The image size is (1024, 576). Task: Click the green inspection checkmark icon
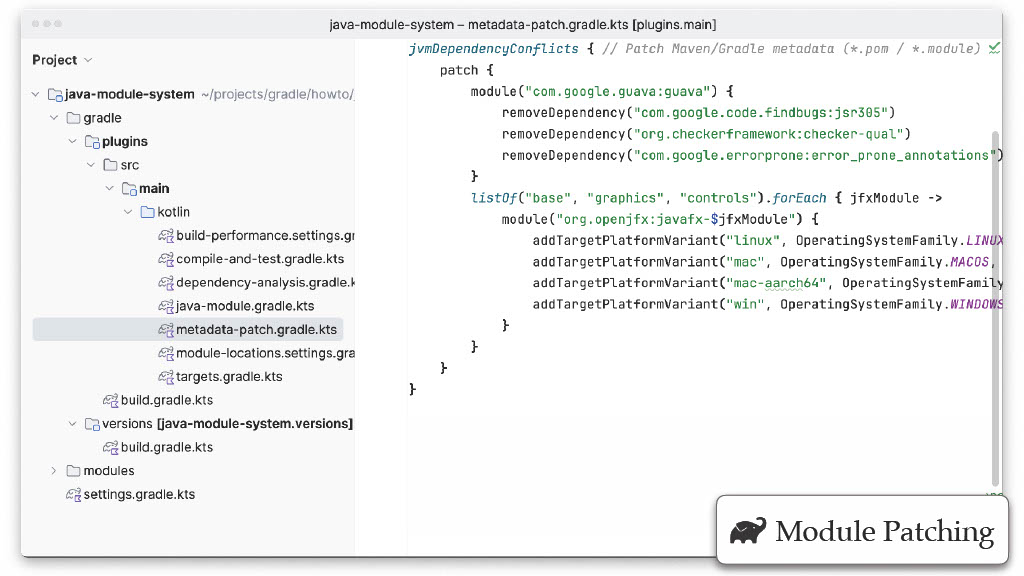coord(994,48)
